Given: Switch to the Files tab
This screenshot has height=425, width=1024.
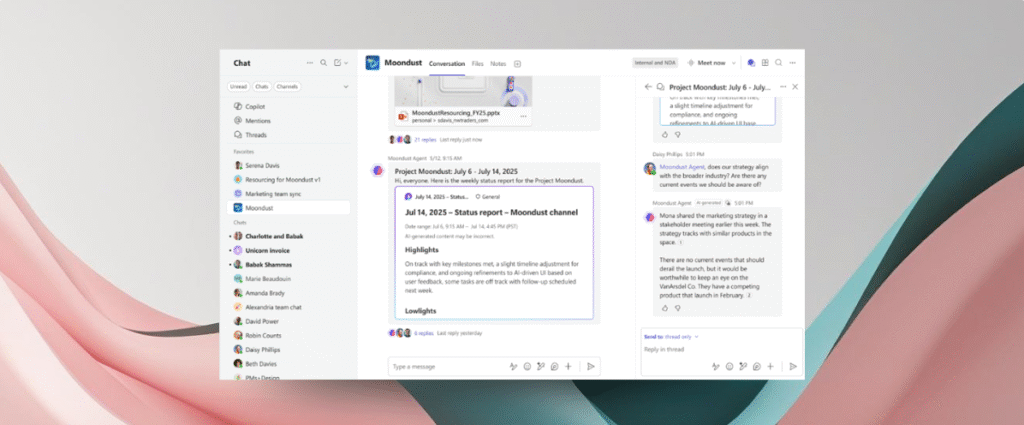Looking at the screenshot, I should (477, 64).
